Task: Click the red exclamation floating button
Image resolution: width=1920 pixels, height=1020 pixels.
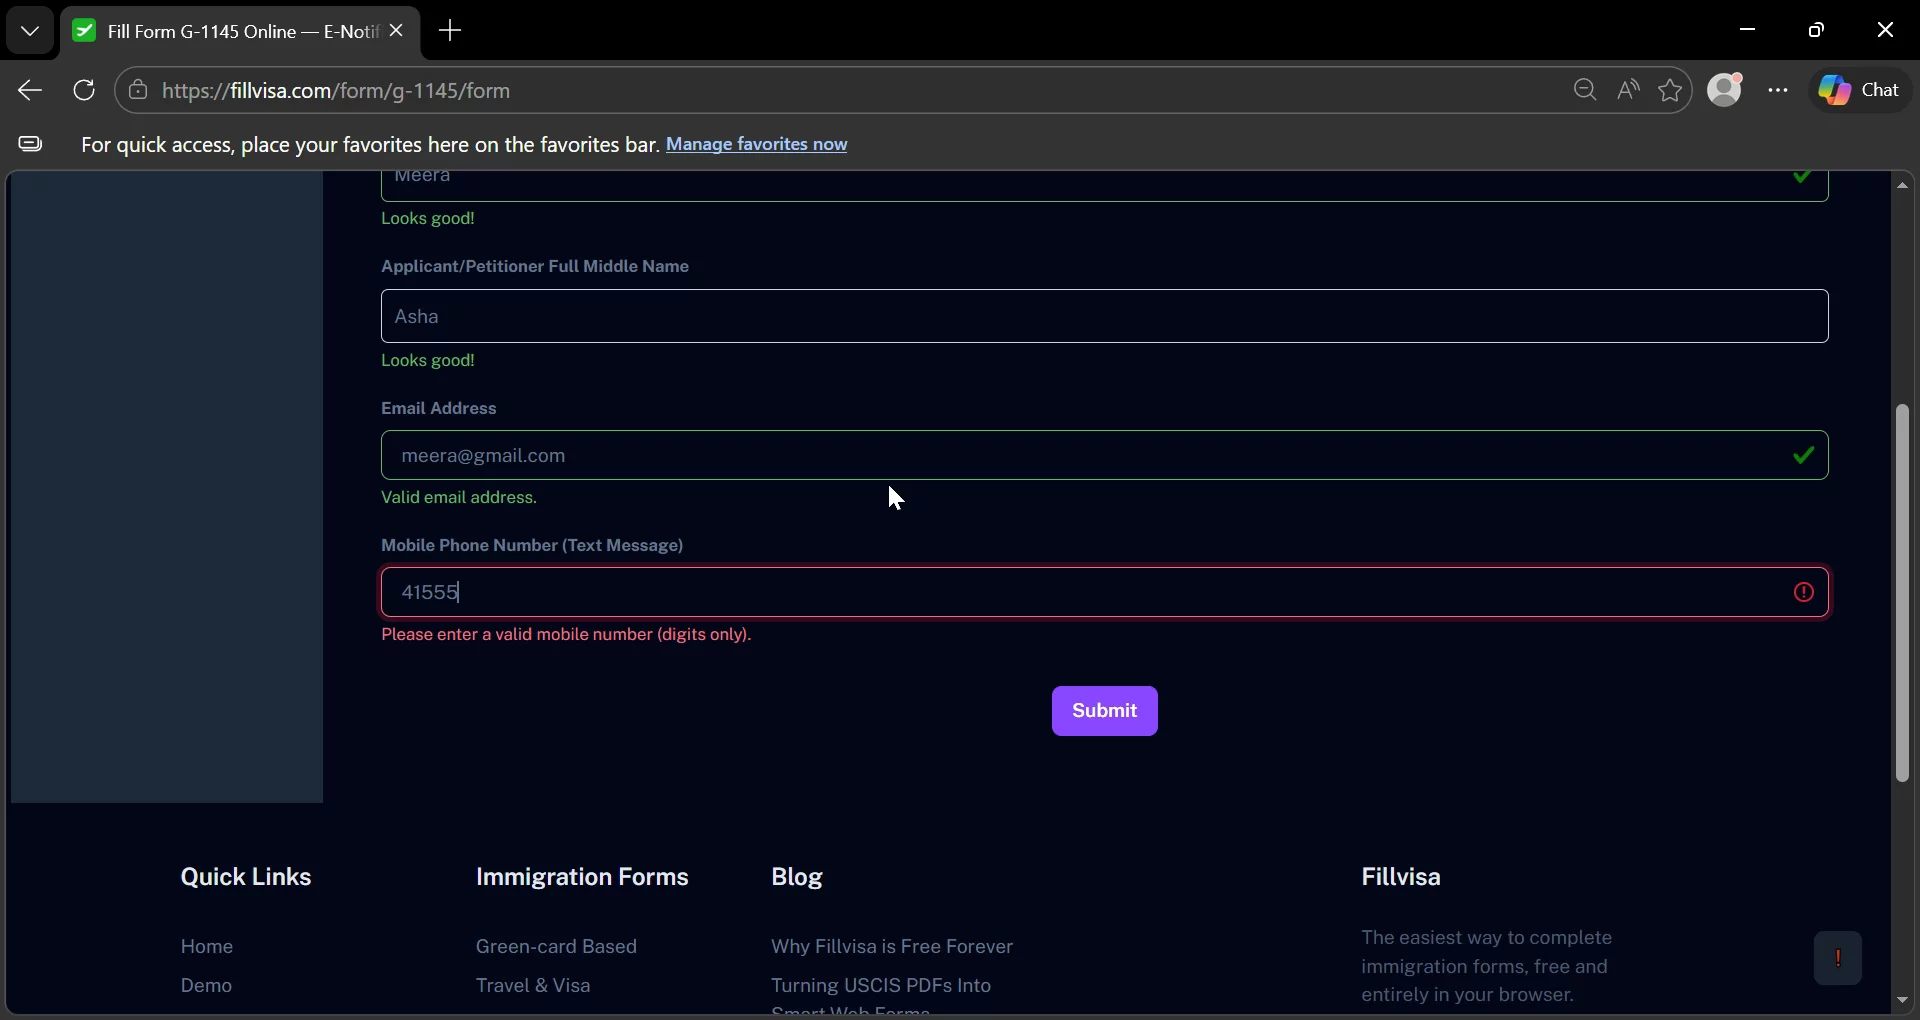Action: (x=1838, y=958)
